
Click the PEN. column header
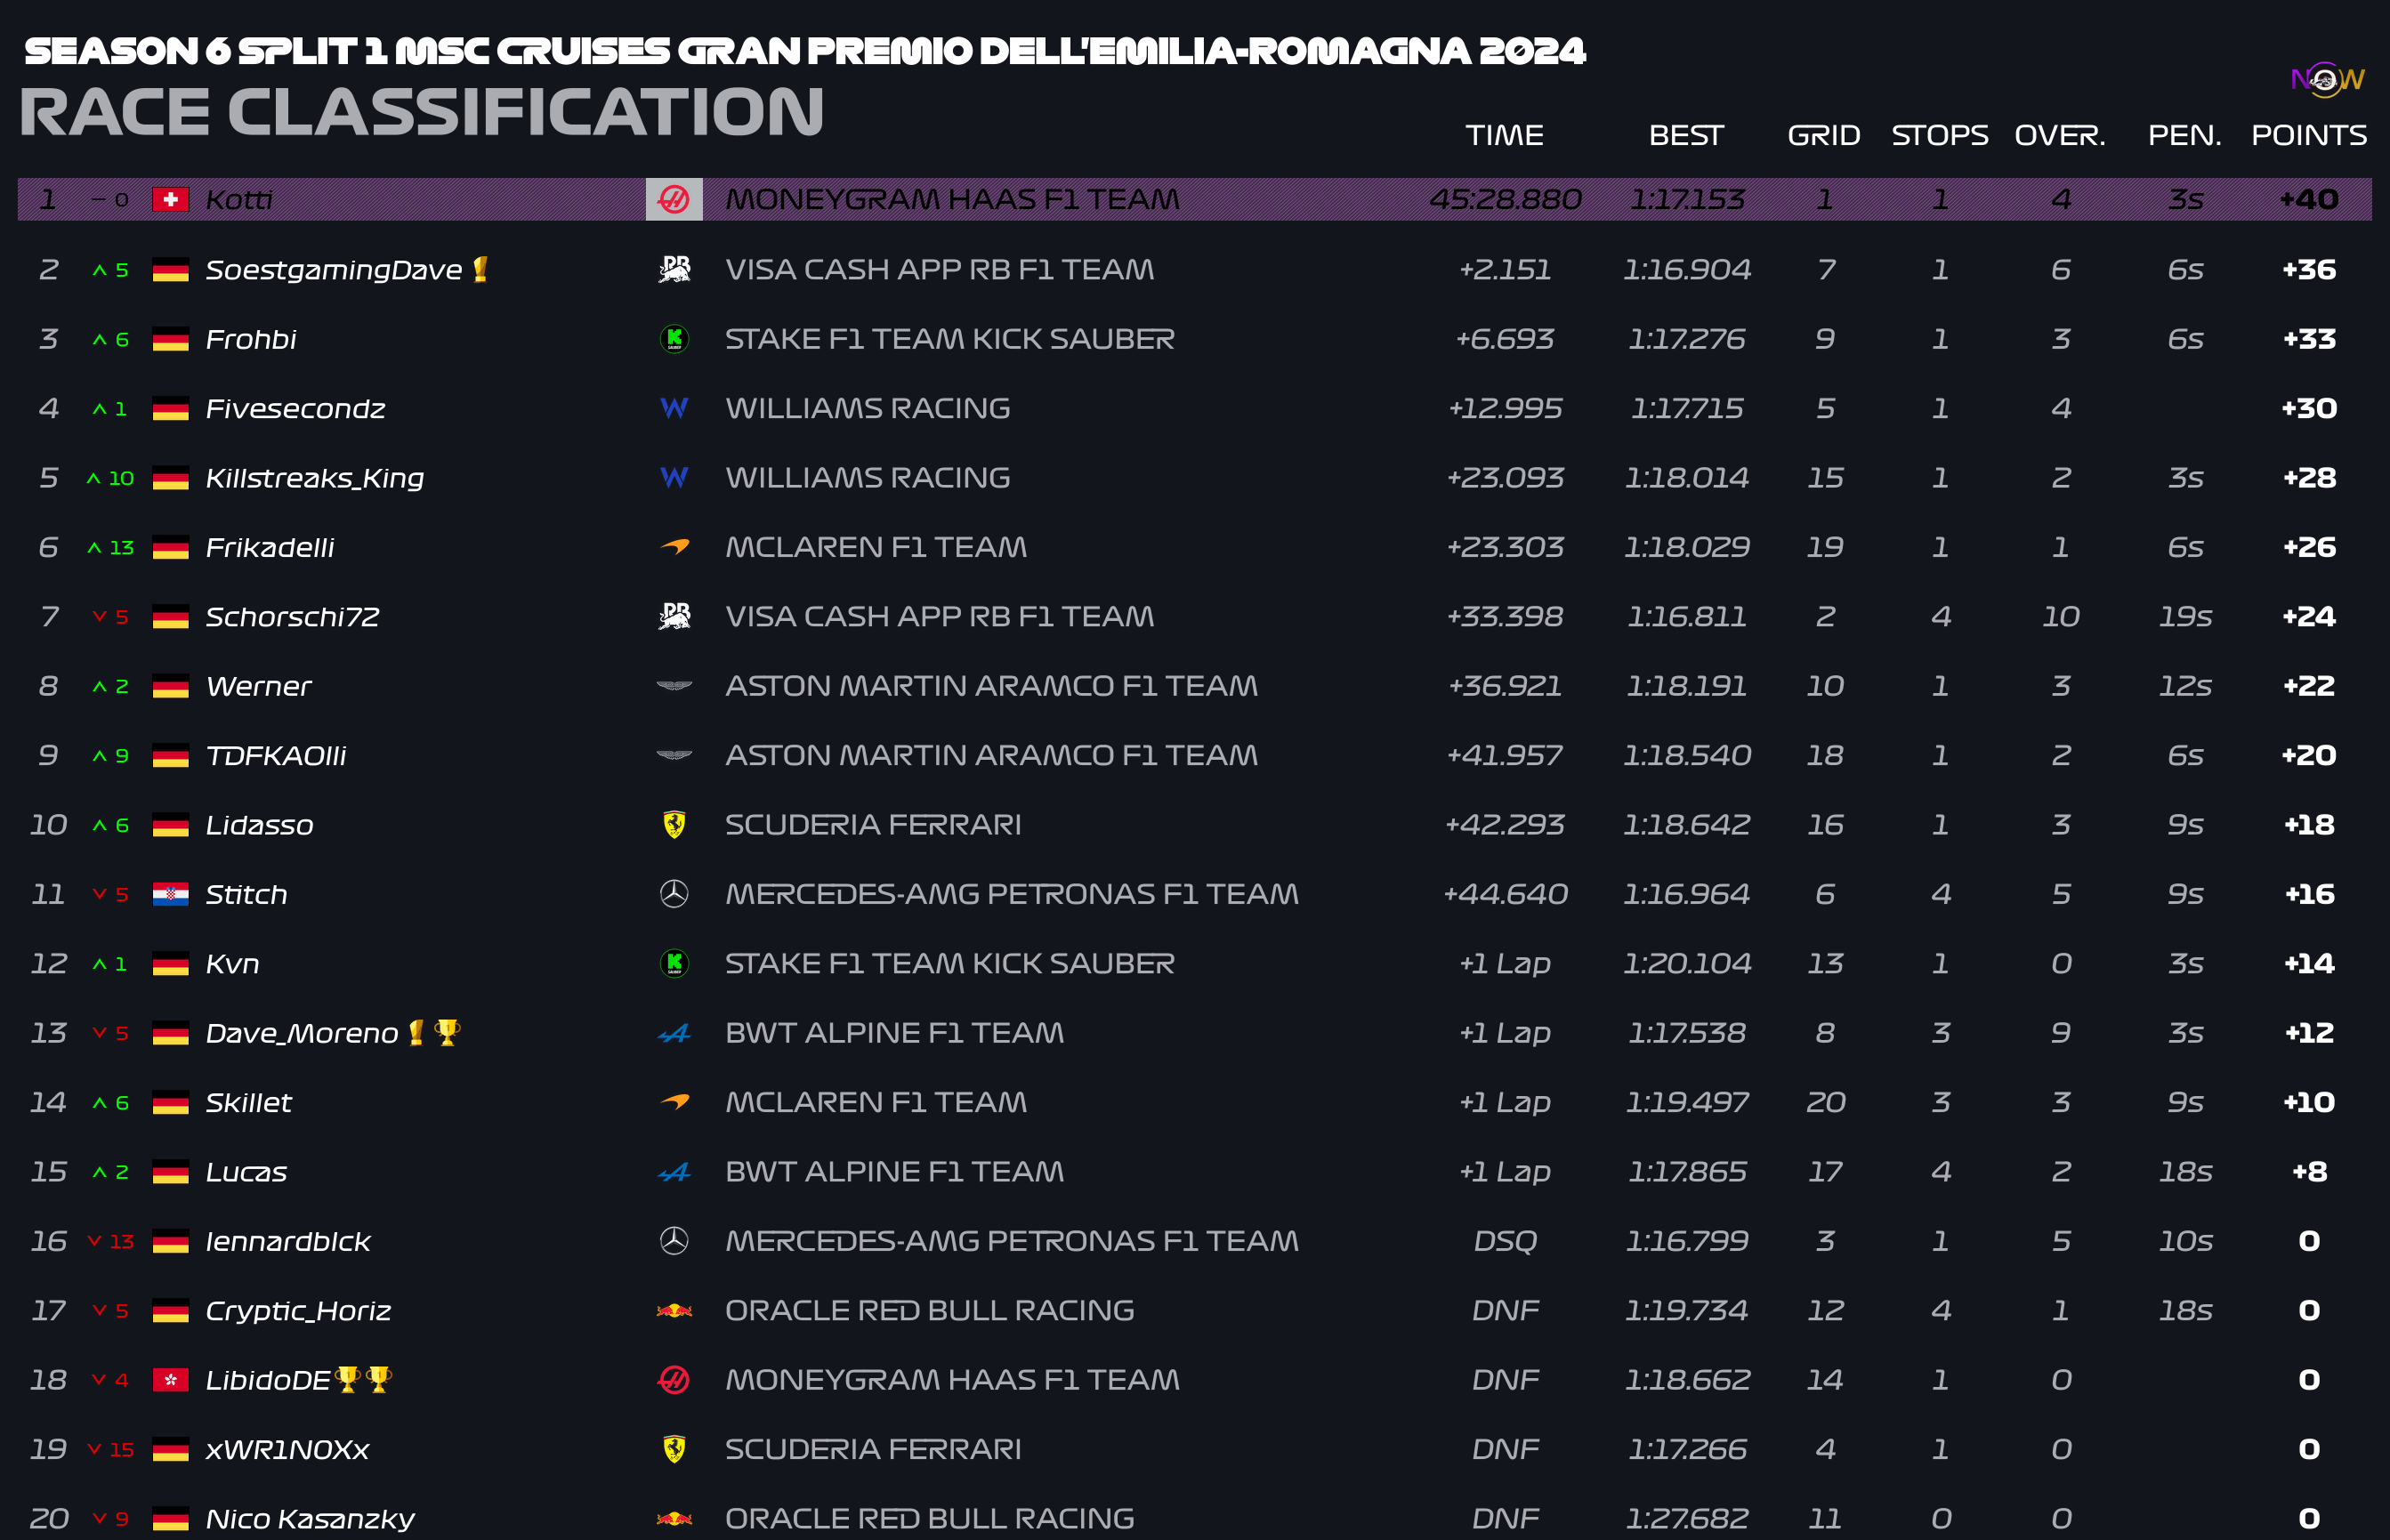pos(2185,135)
